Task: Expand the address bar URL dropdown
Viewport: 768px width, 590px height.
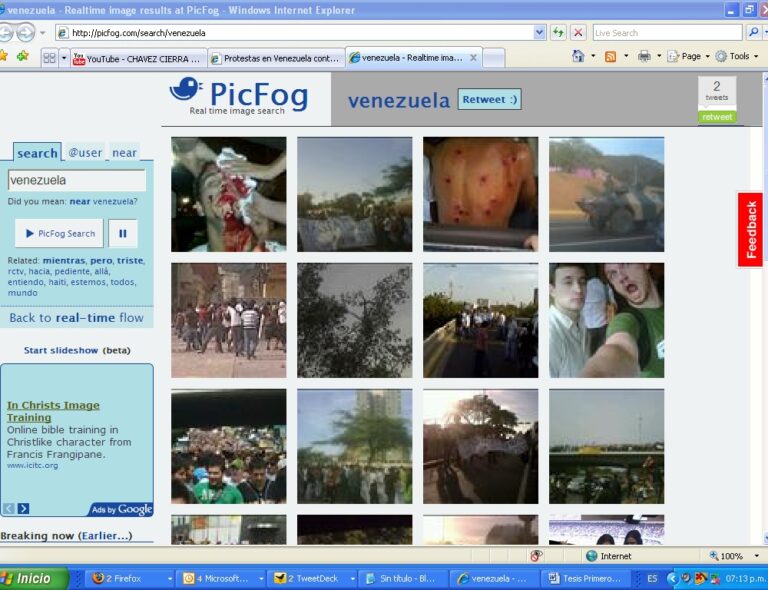Action: click(x=540, y=33)
